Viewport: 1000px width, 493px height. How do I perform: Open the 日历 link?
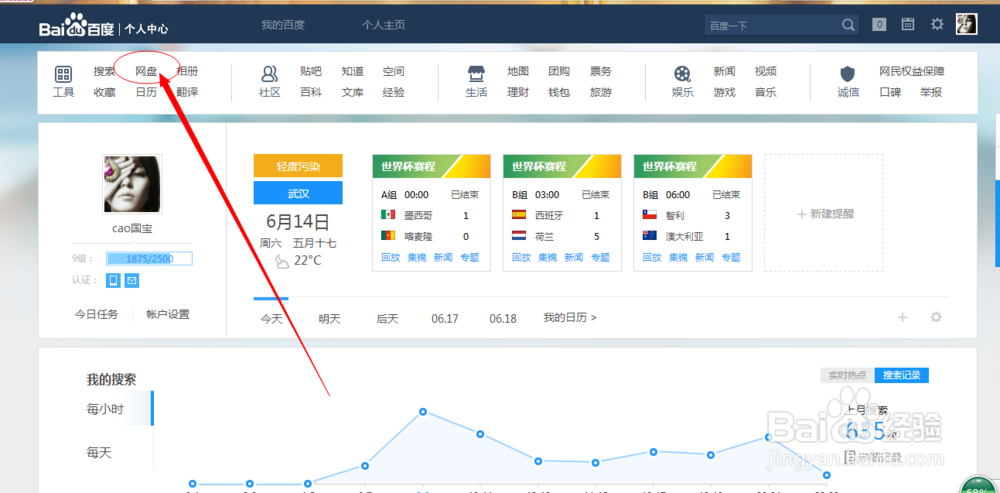pos(146,92)
